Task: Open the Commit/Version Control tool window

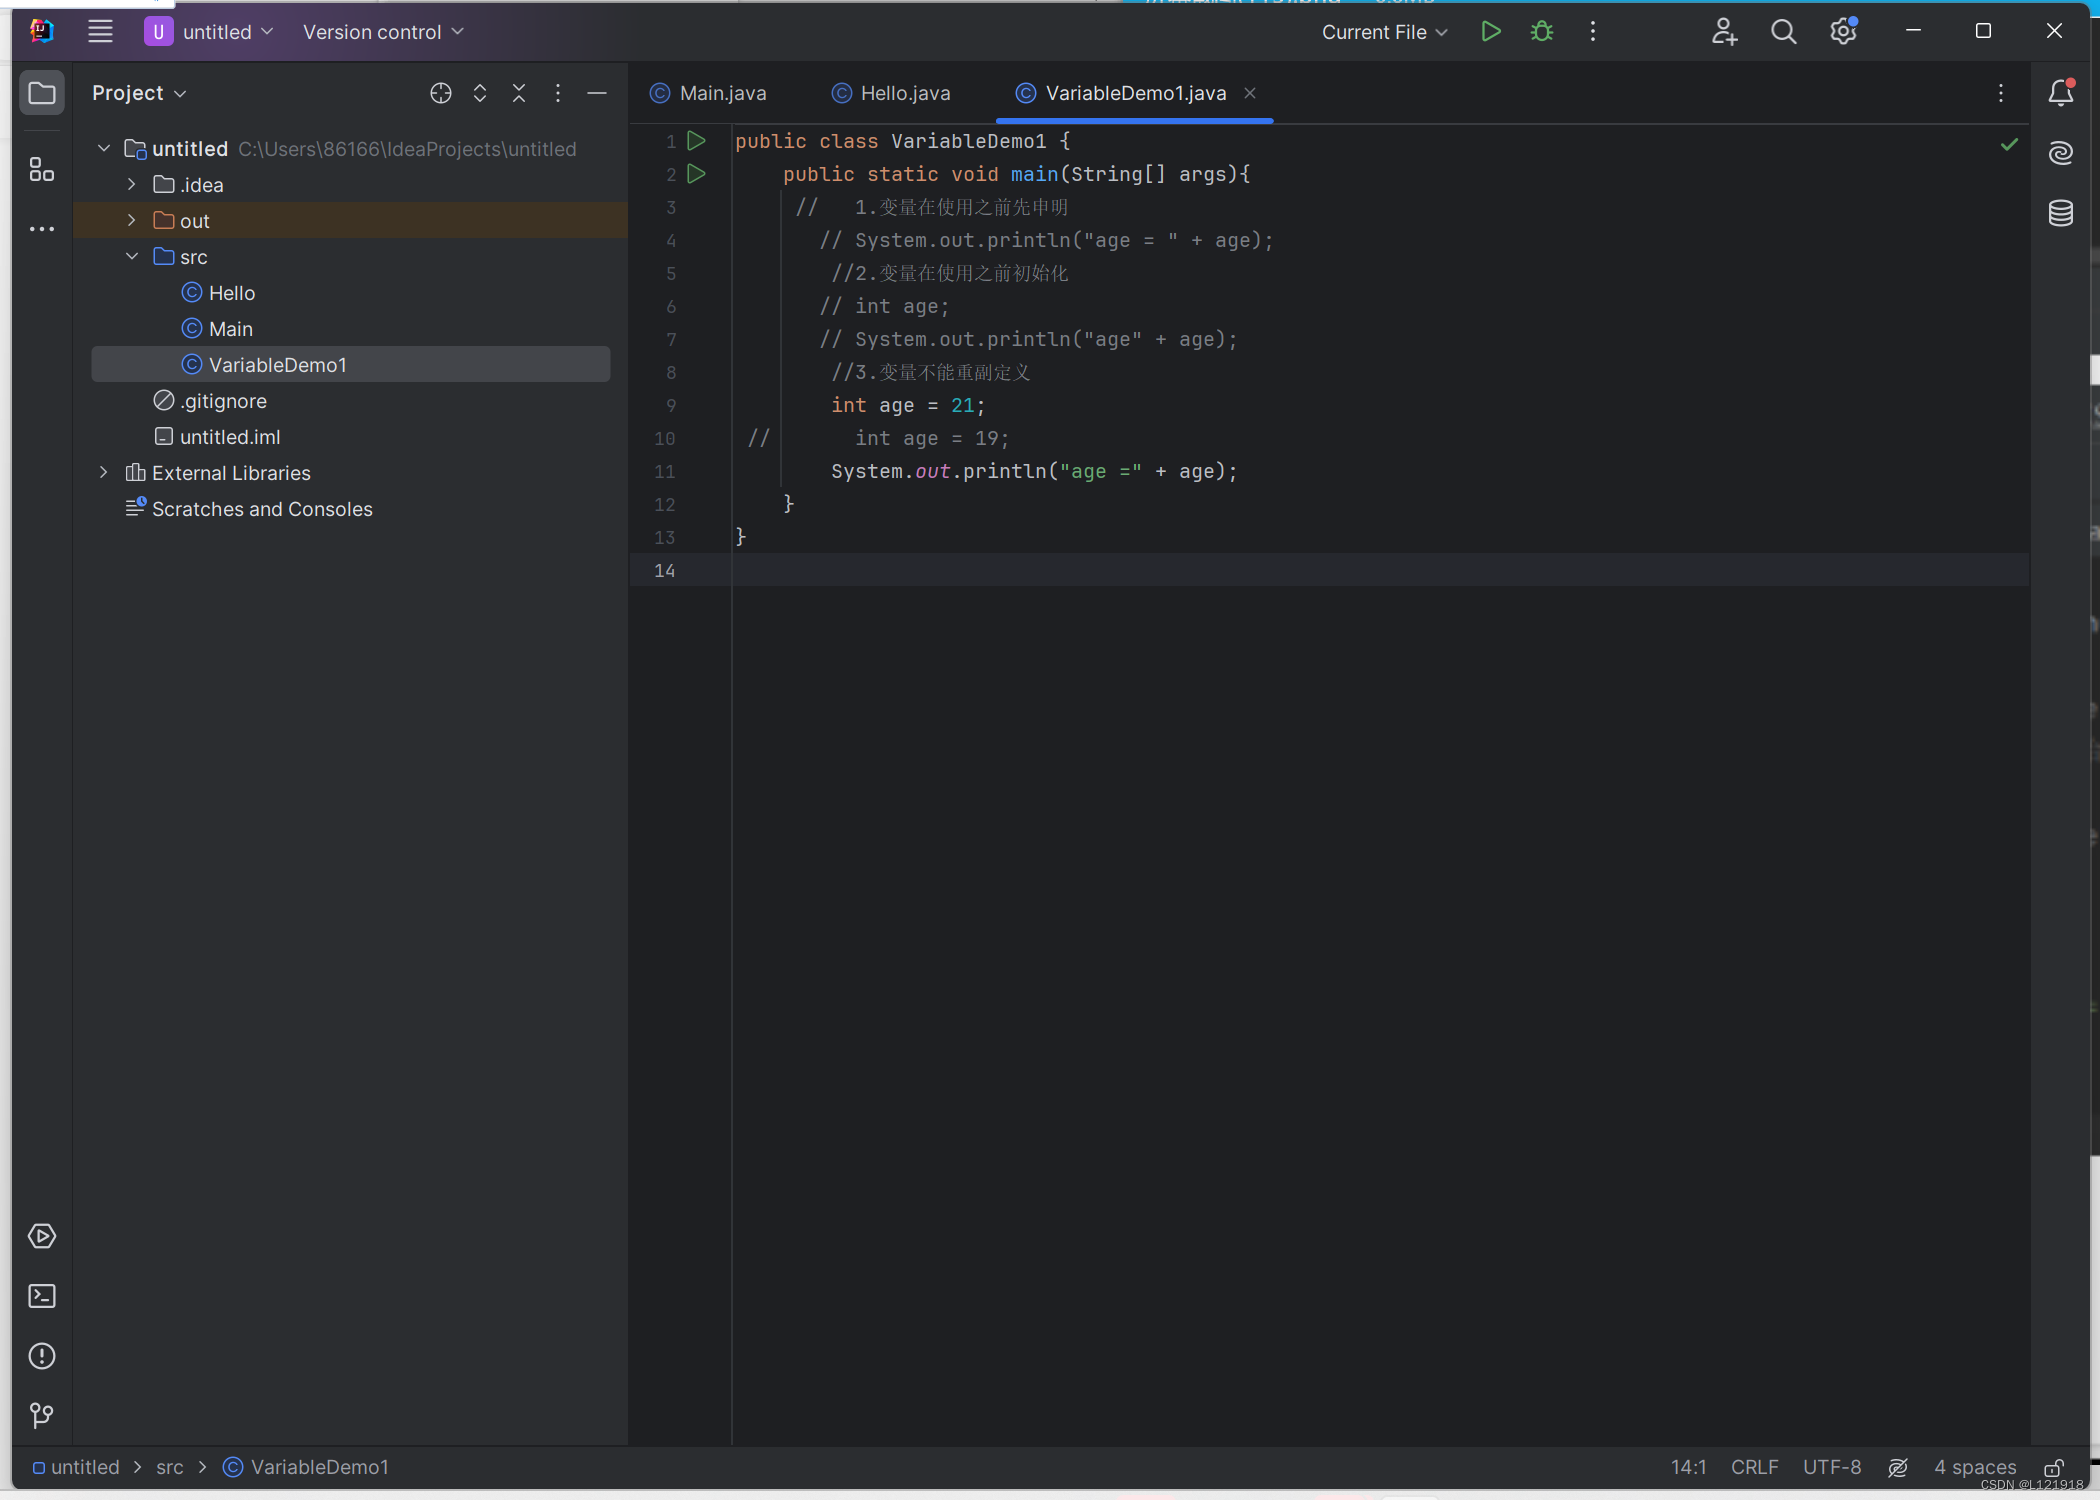Action: pyautogui.click(x=41, y=1415)
